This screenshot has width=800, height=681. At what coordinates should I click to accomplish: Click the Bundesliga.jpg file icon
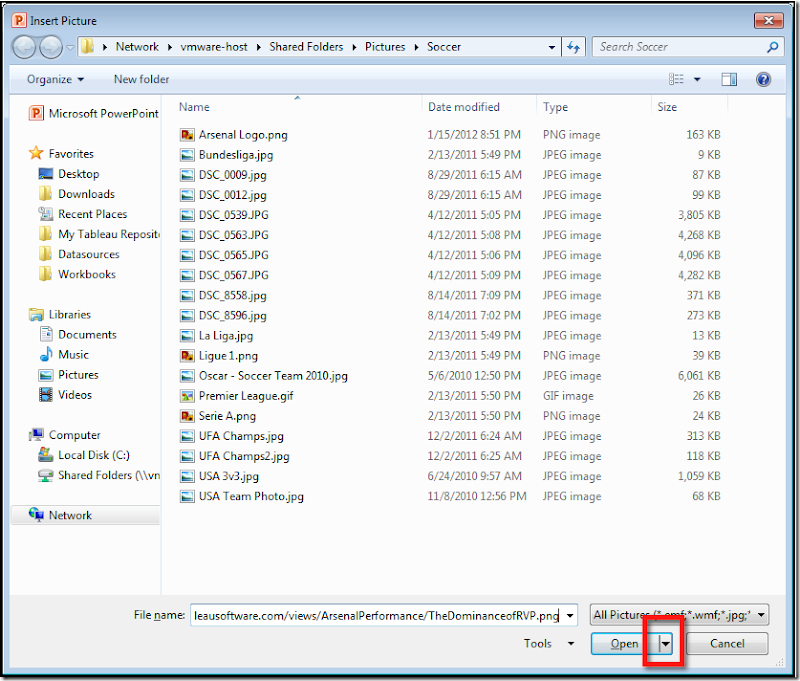tap(187, 155)
